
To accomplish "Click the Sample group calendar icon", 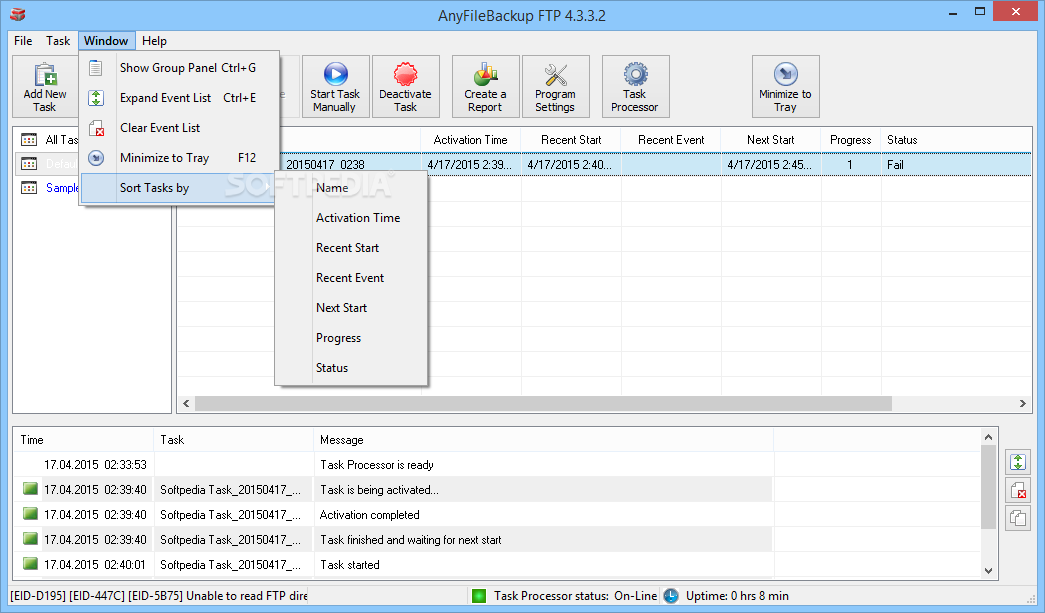I will click(x=29, y=188).
